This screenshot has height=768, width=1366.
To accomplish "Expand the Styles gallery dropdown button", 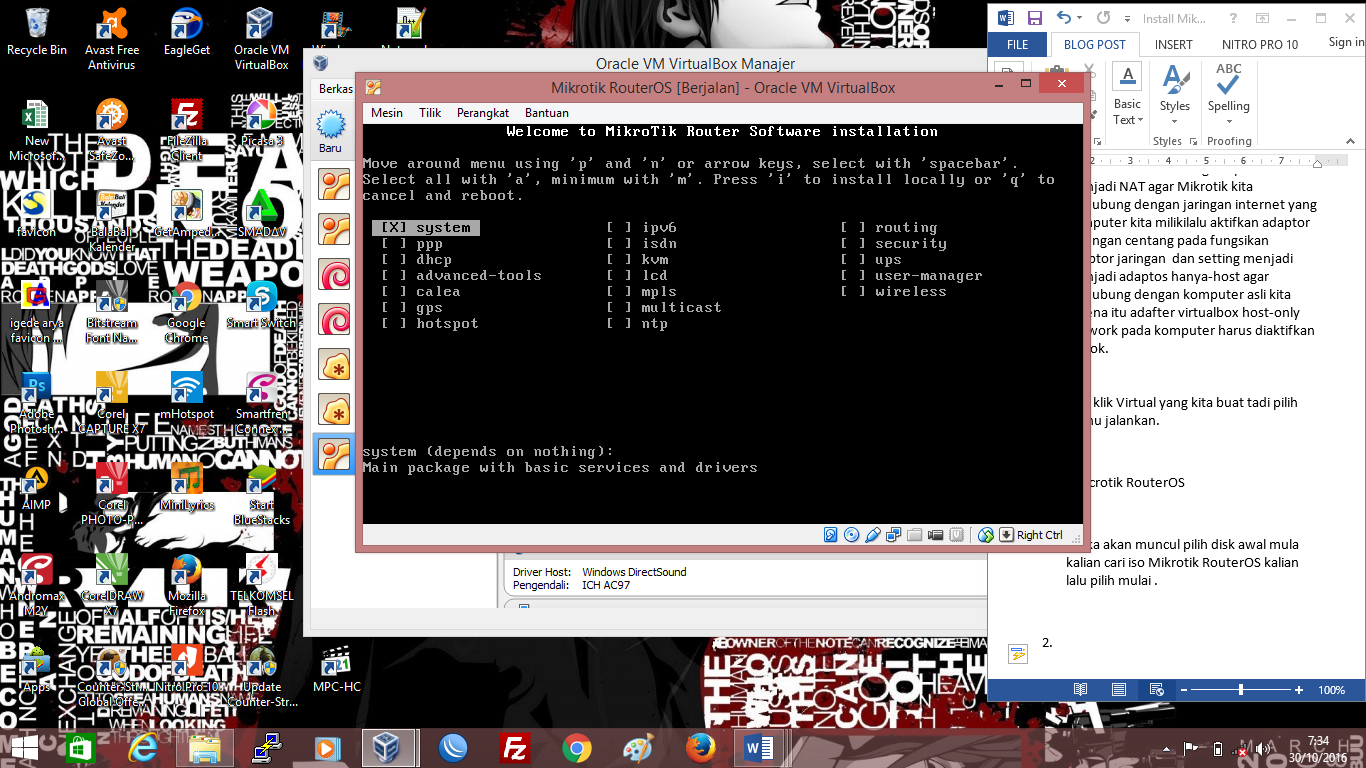I will (x=1174, y=120).
